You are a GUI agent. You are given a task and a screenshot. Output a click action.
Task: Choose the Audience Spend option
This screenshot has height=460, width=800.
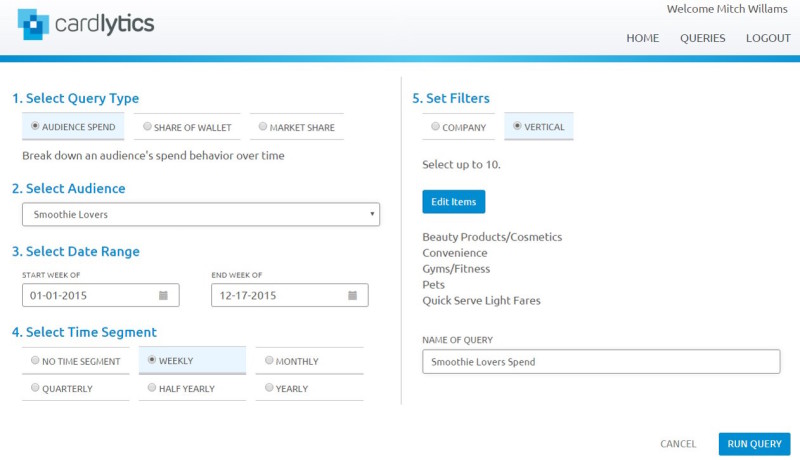click(x=73, y=126)
